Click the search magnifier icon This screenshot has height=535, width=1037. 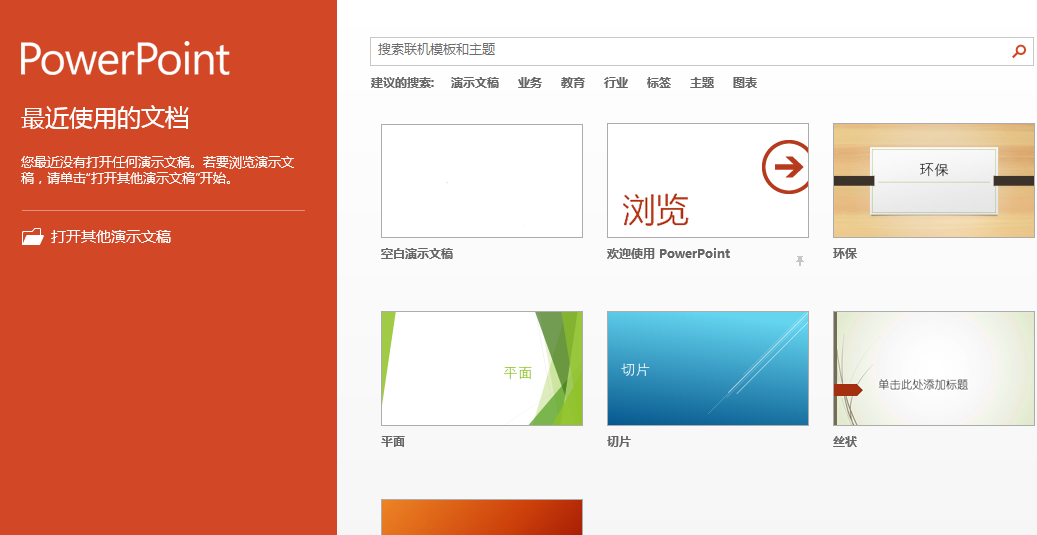(x=1019, y=51)
